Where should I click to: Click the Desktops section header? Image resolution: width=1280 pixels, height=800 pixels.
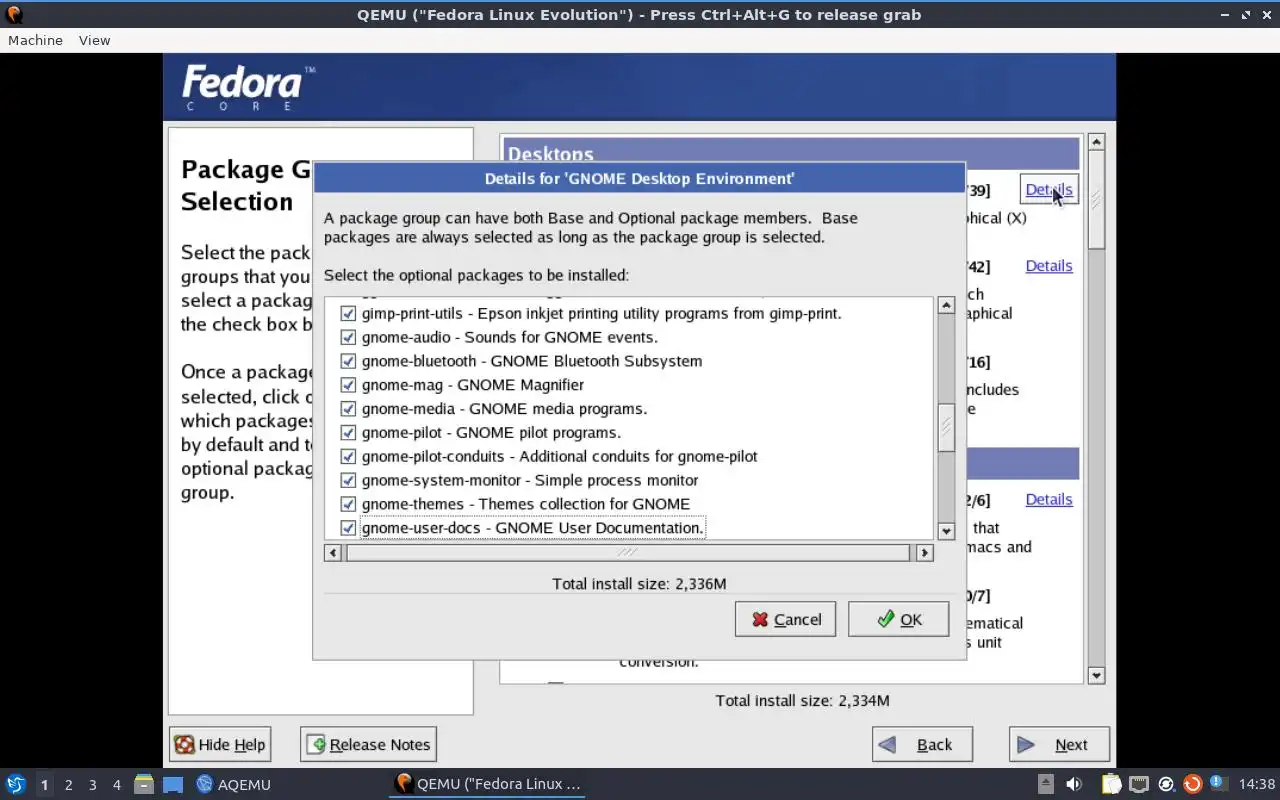point(790,154)
